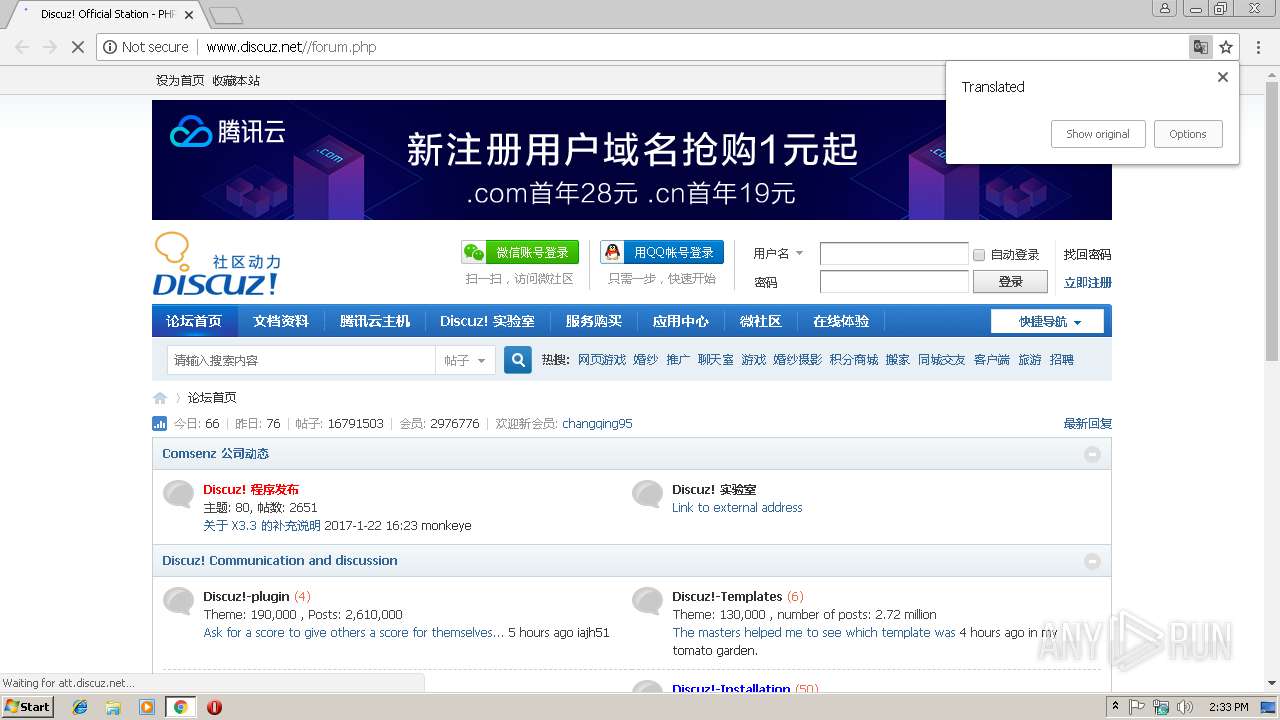
Task: Open the 在线体验 nav item
Action: 841,321
